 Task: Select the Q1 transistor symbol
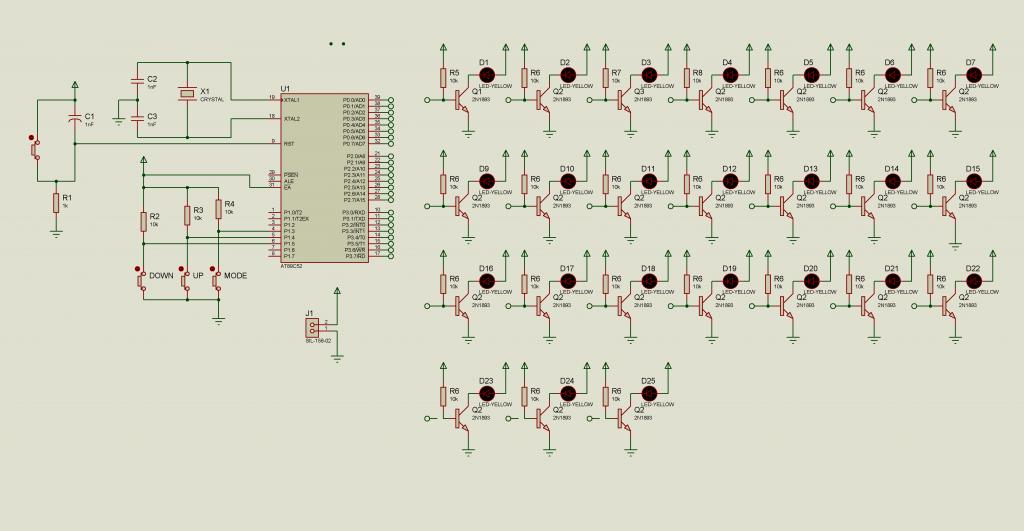(x=462, y=100)
